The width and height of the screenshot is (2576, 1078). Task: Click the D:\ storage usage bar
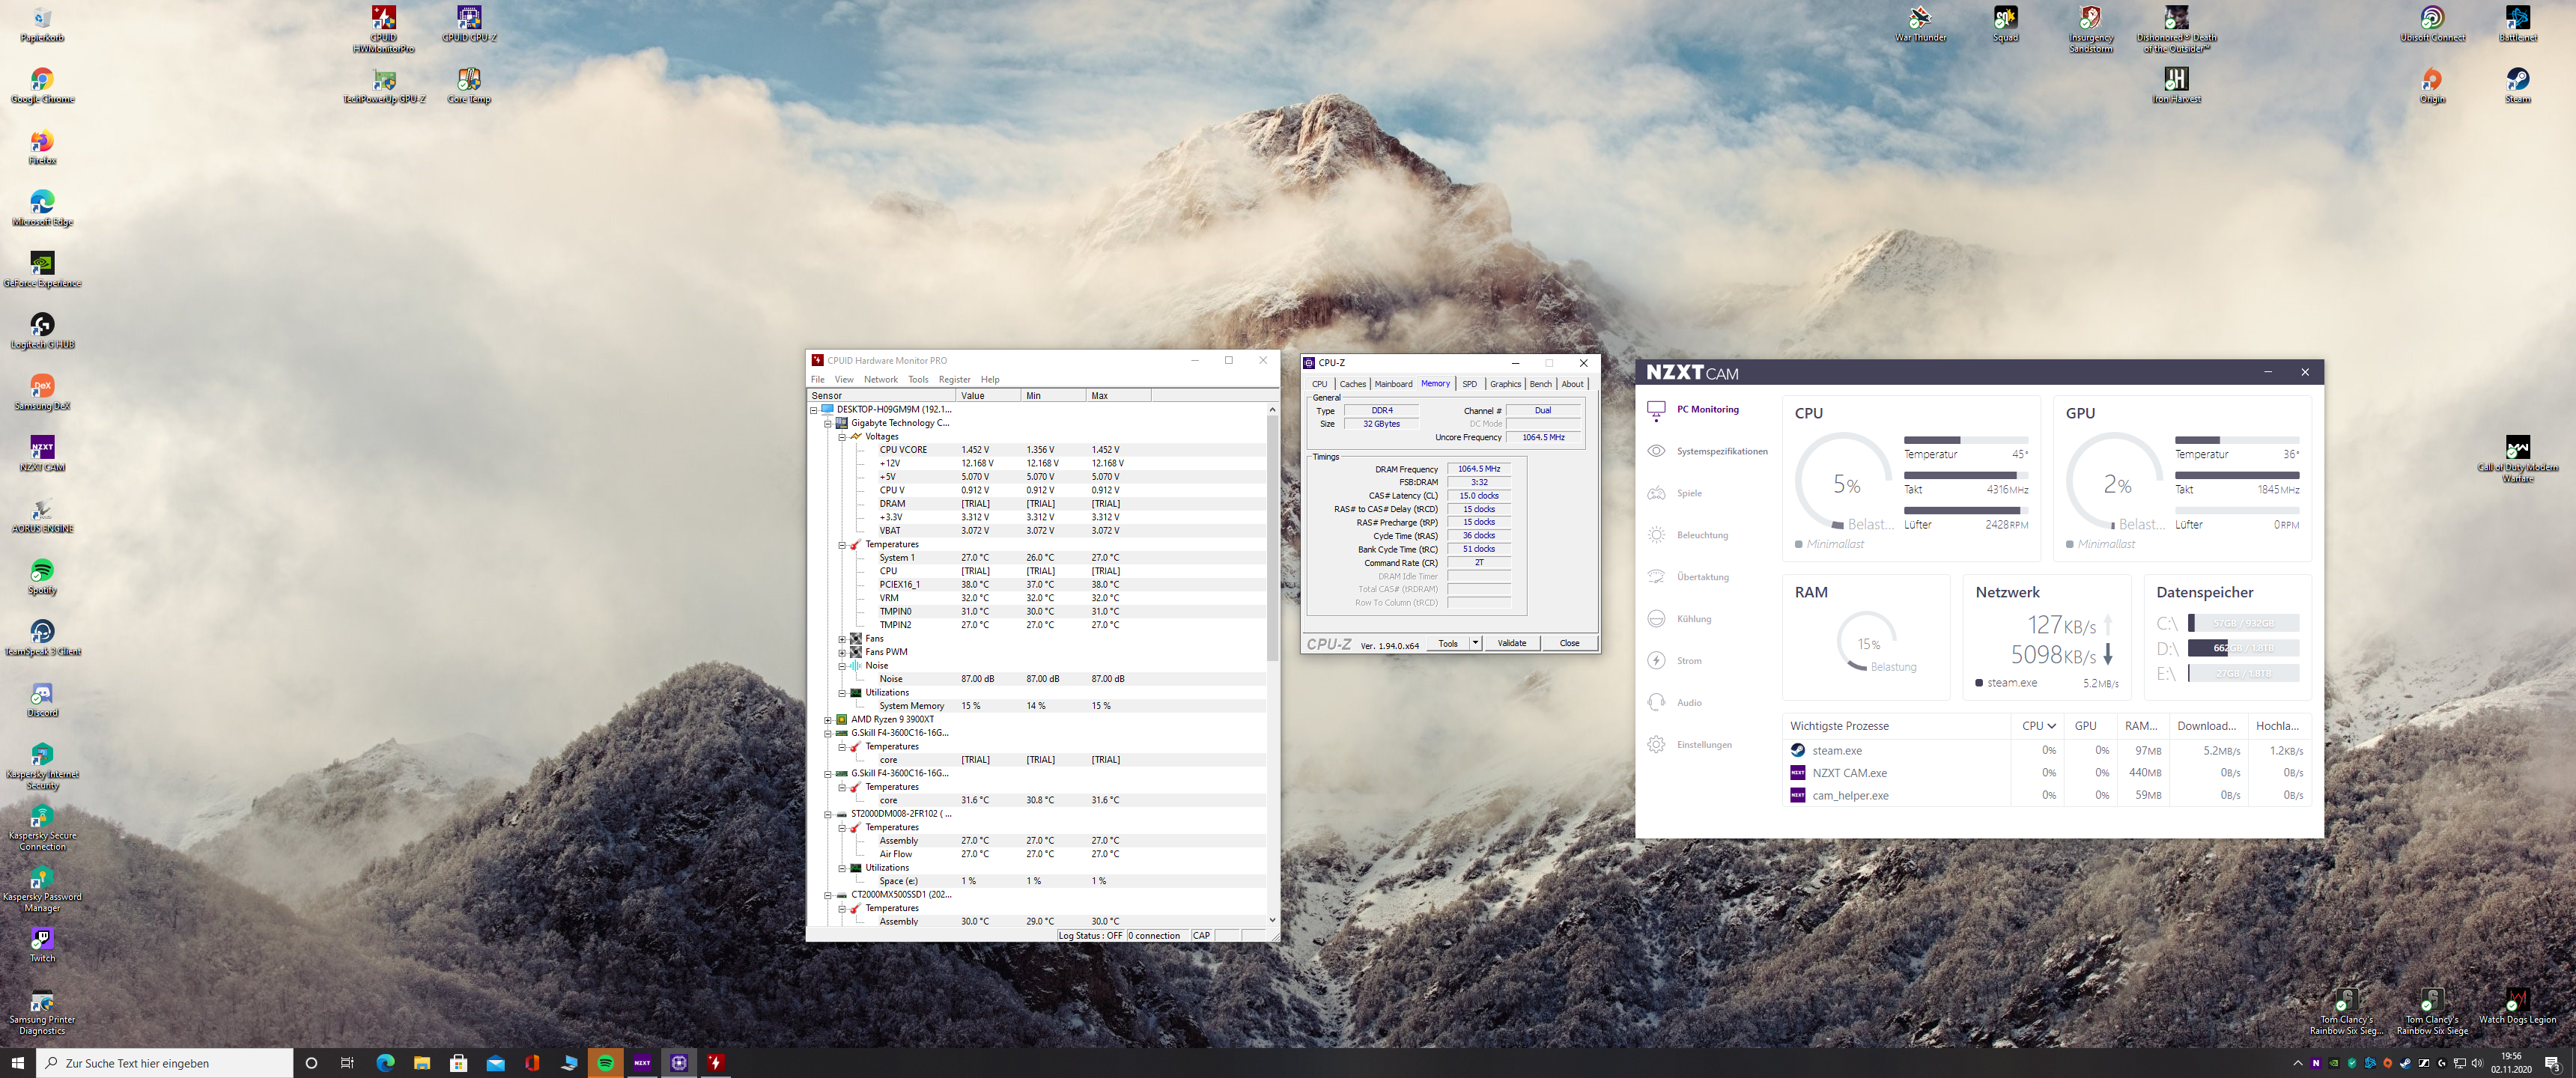click(x=2243, y=648)
